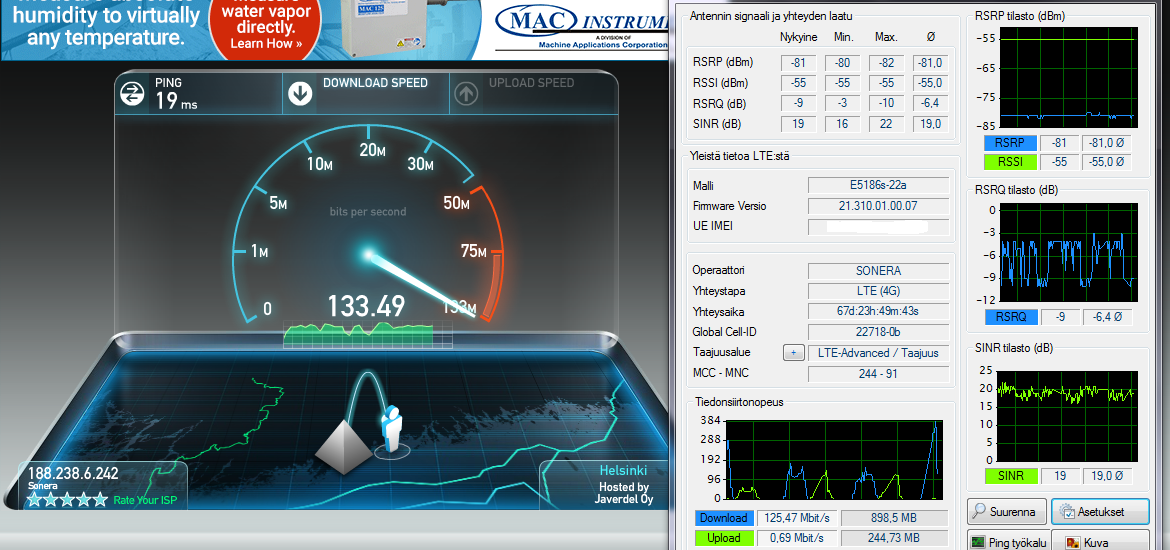Open the Suurenna magnifier button

point(1007,512)
